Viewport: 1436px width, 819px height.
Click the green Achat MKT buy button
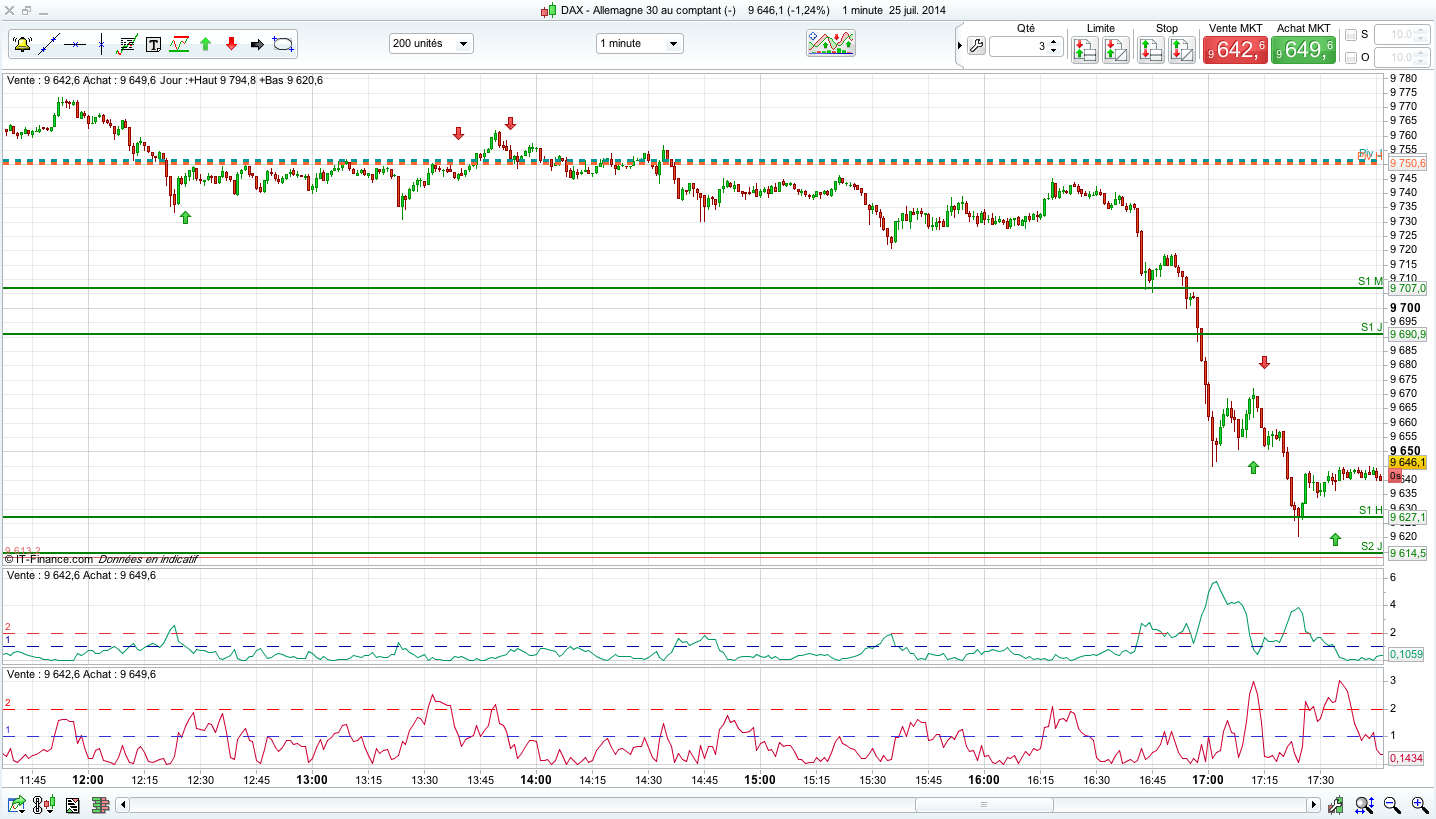[1303, 49]
